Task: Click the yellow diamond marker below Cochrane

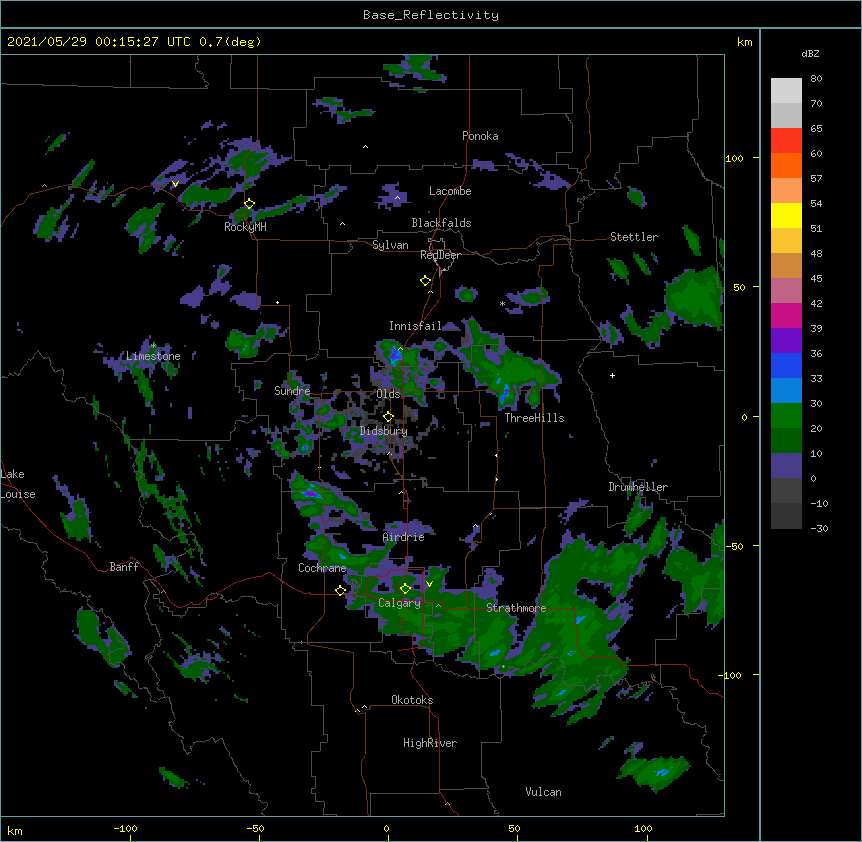Action: (340, 590)
